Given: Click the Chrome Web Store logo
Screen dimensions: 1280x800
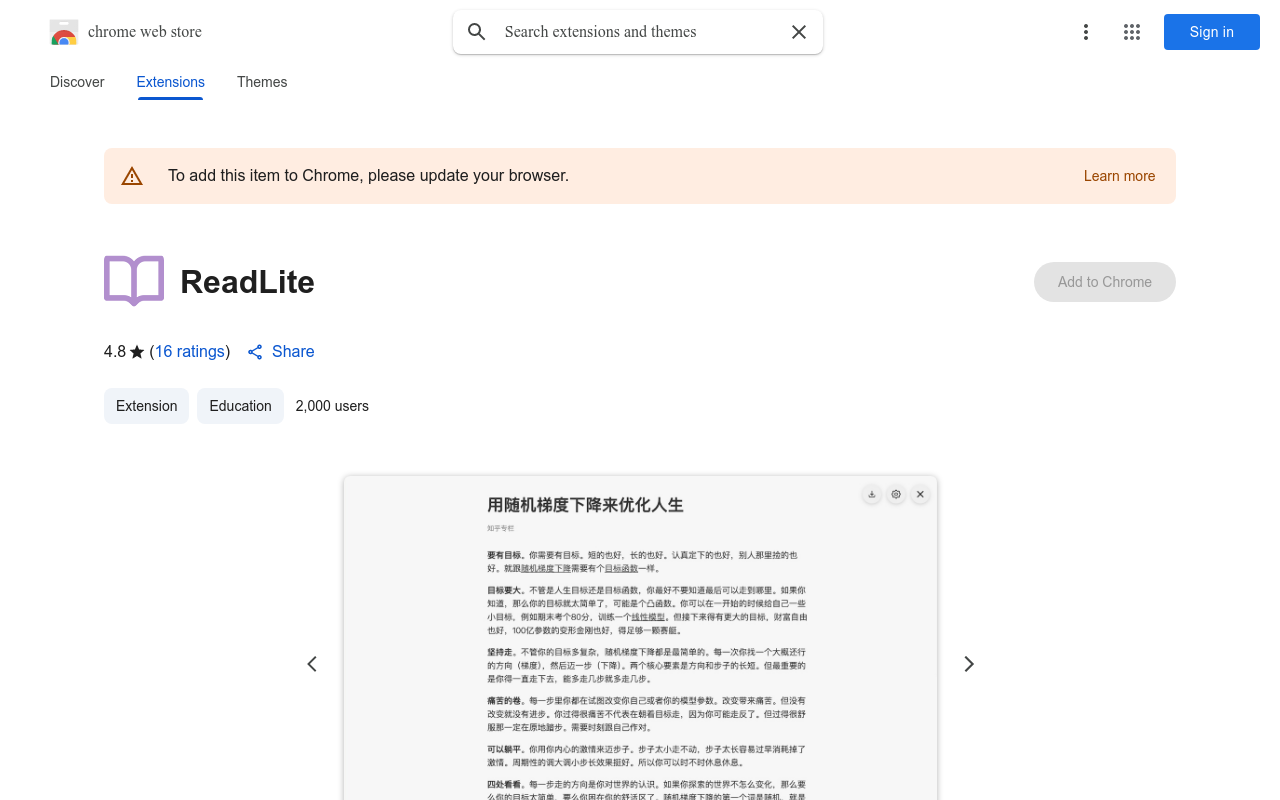Looking at the screenshot, I should pyautogui.click(x=64, y=32).
